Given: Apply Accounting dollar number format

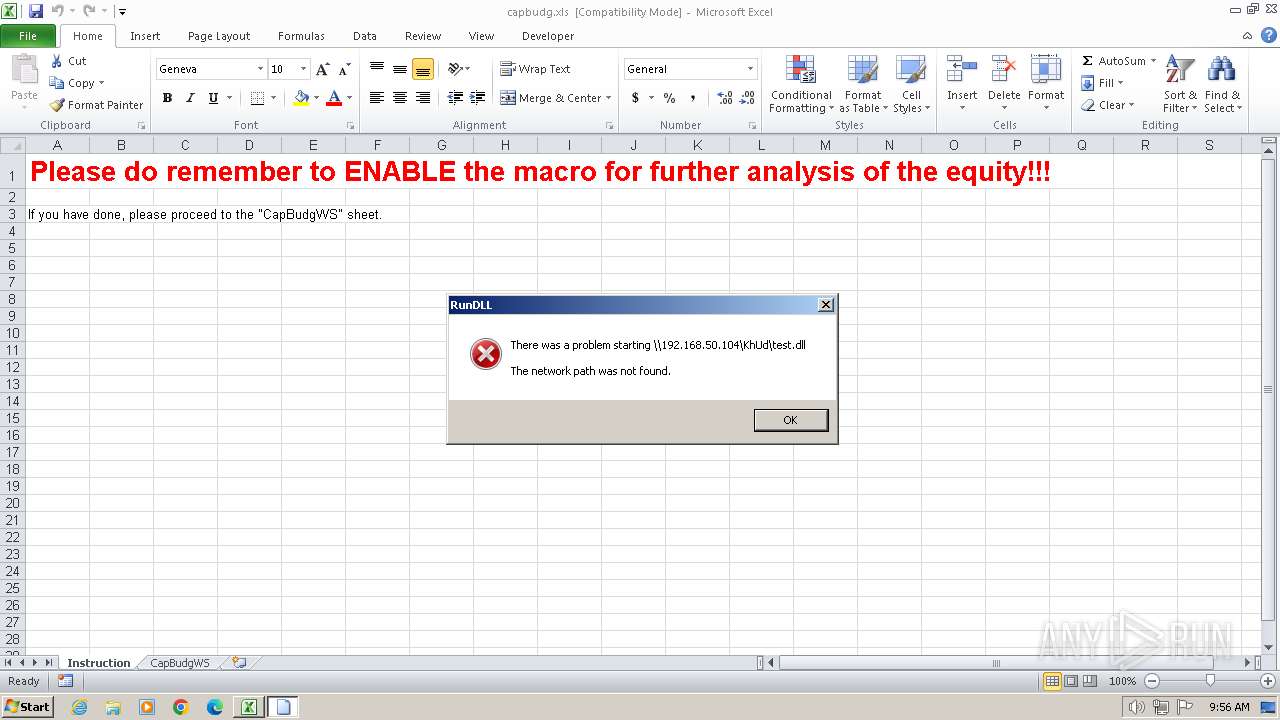Looking at the screenshot, I should 635,98.
